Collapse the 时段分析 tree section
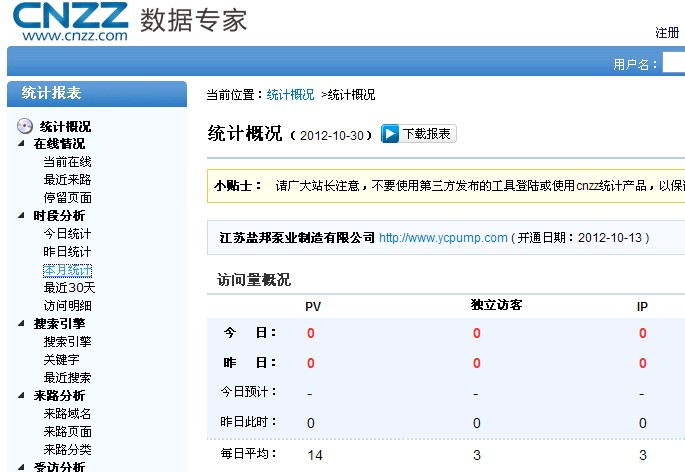 (x=23, y=216)
